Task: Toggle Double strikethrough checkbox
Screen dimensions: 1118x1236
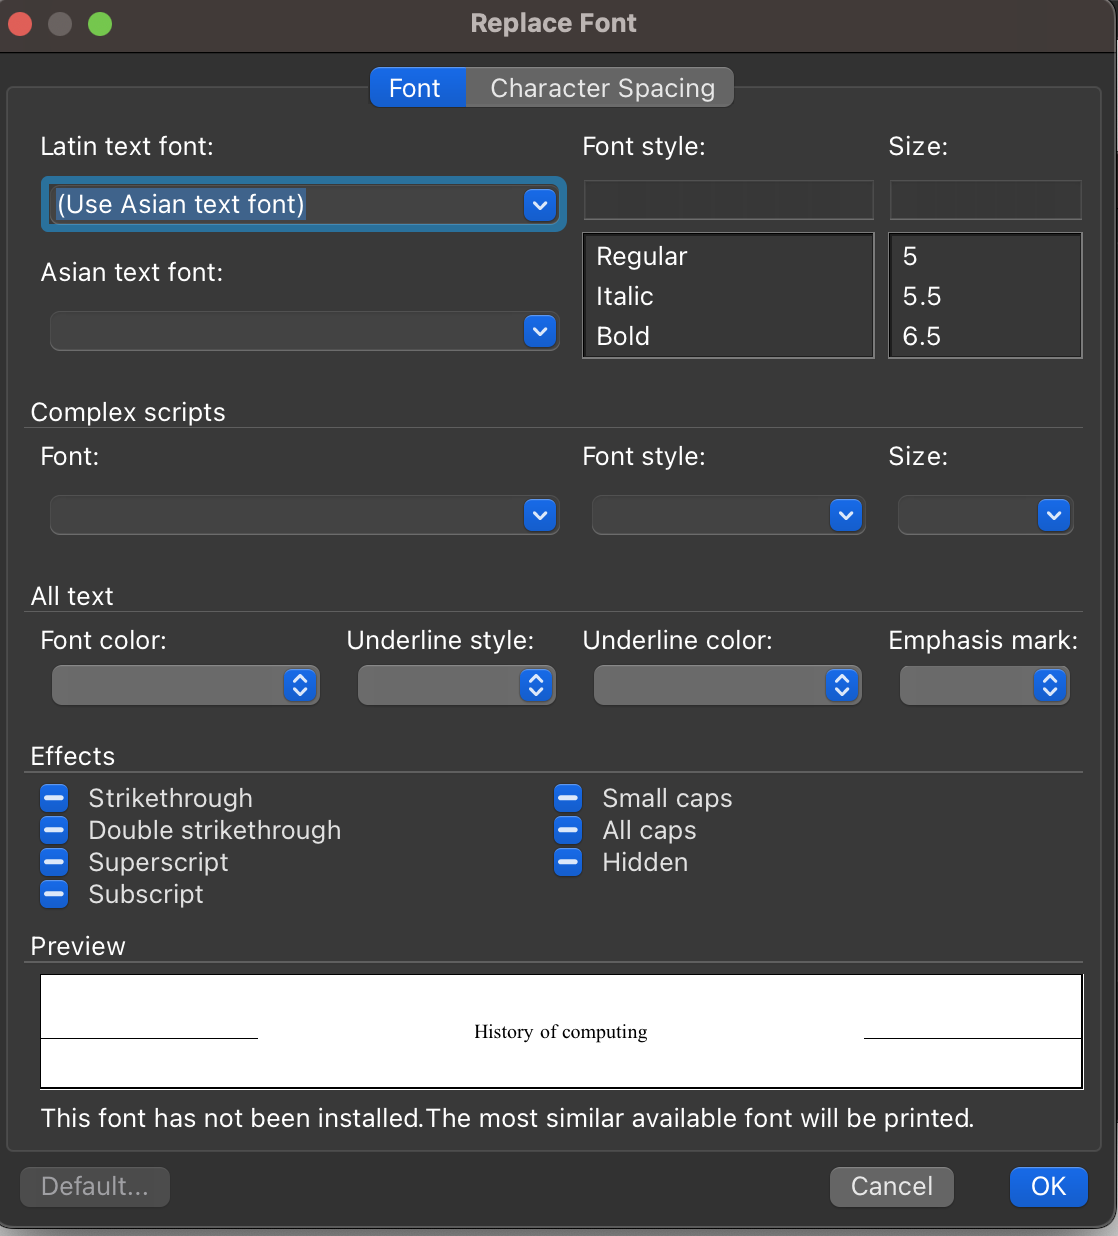Action: point(54,830)
